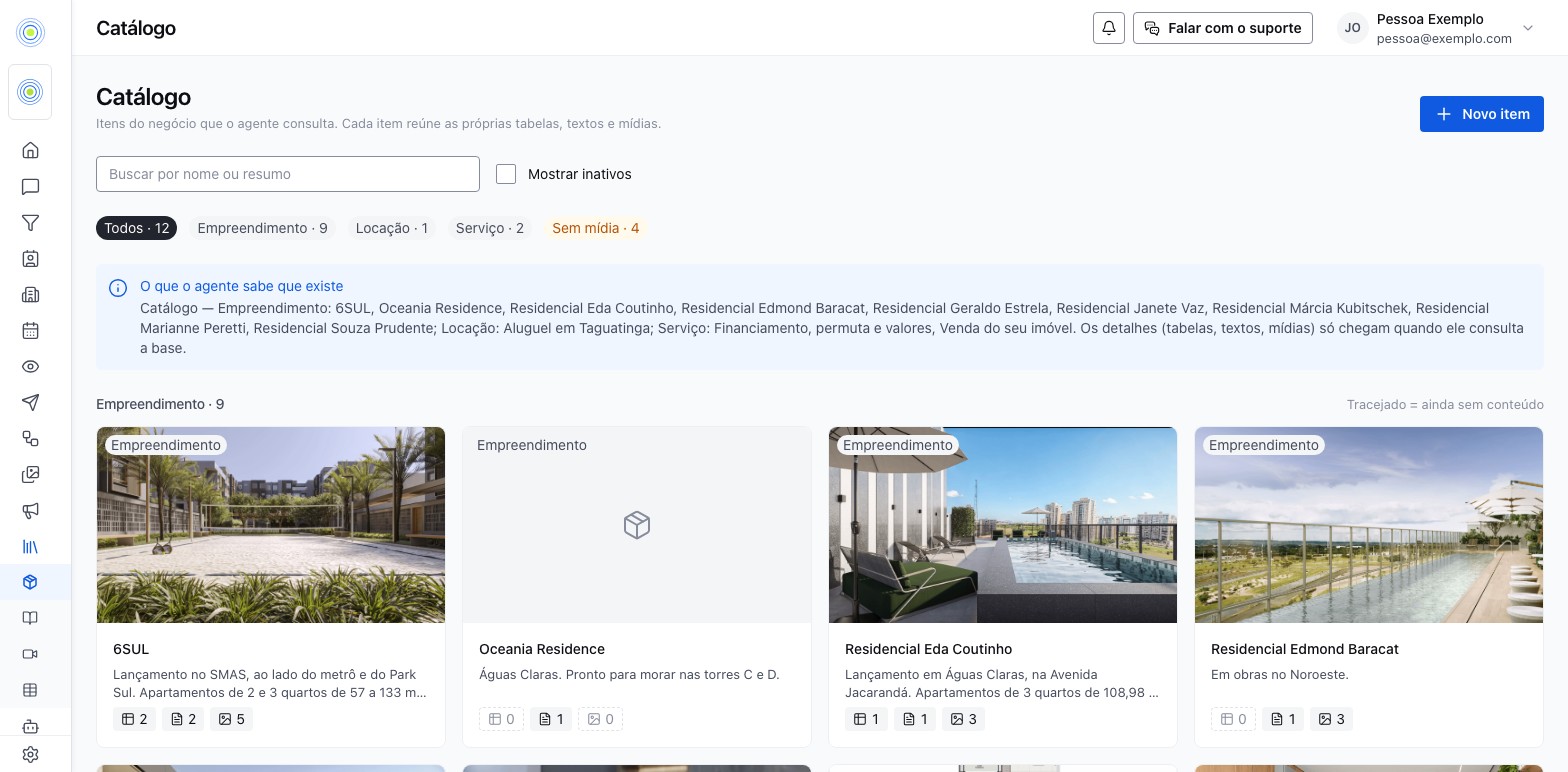Filter by Locação · 1 chip
Viewport: 1568px width, 772px height.
pos(392,228)
